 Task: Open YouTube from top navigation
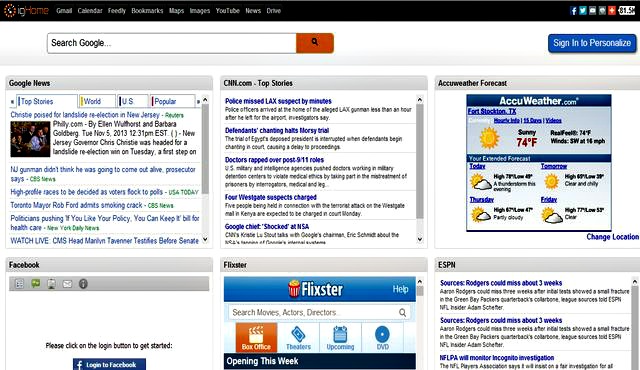(x=227, y=11)
